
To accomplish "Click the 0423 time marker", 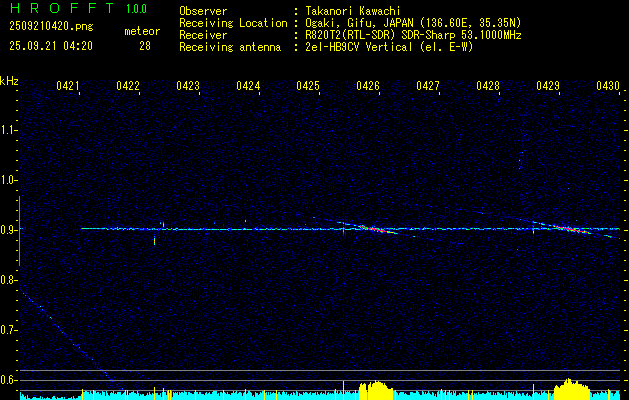I will click(x=188, y=87).
